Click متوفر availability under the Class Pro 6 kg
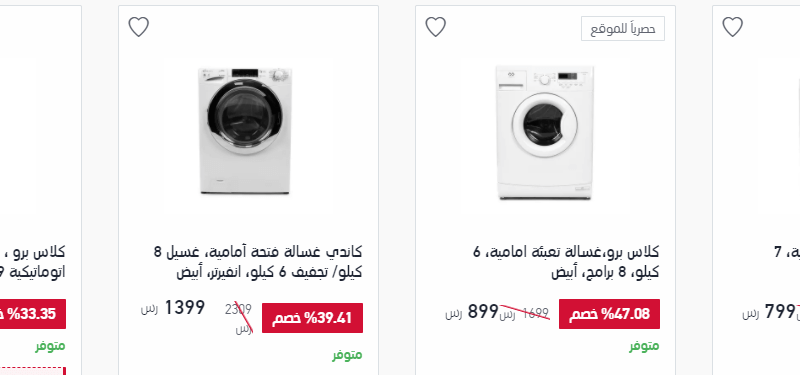Viewport: 800px width, 375px height. click(x=644, y=346)
